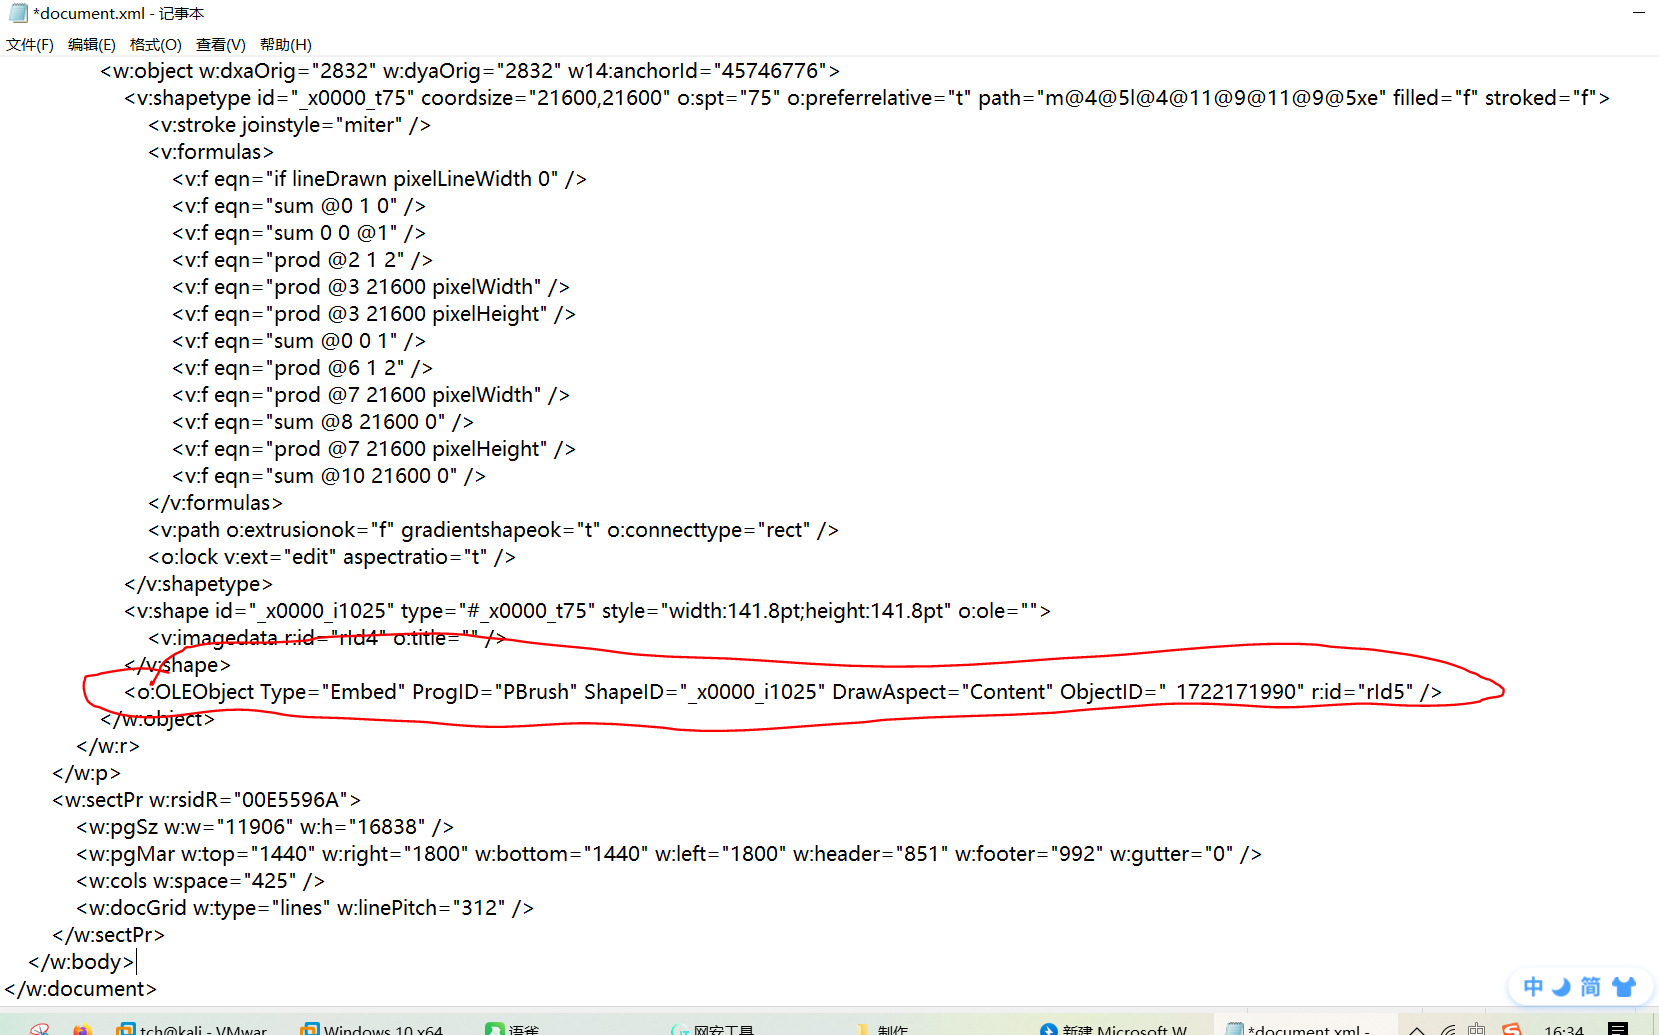Toggle simplified Chinese via the 简 indicator
Image resolution: width=1659 pixels, height=1035 pixels.
click(x=1592, y=987)
